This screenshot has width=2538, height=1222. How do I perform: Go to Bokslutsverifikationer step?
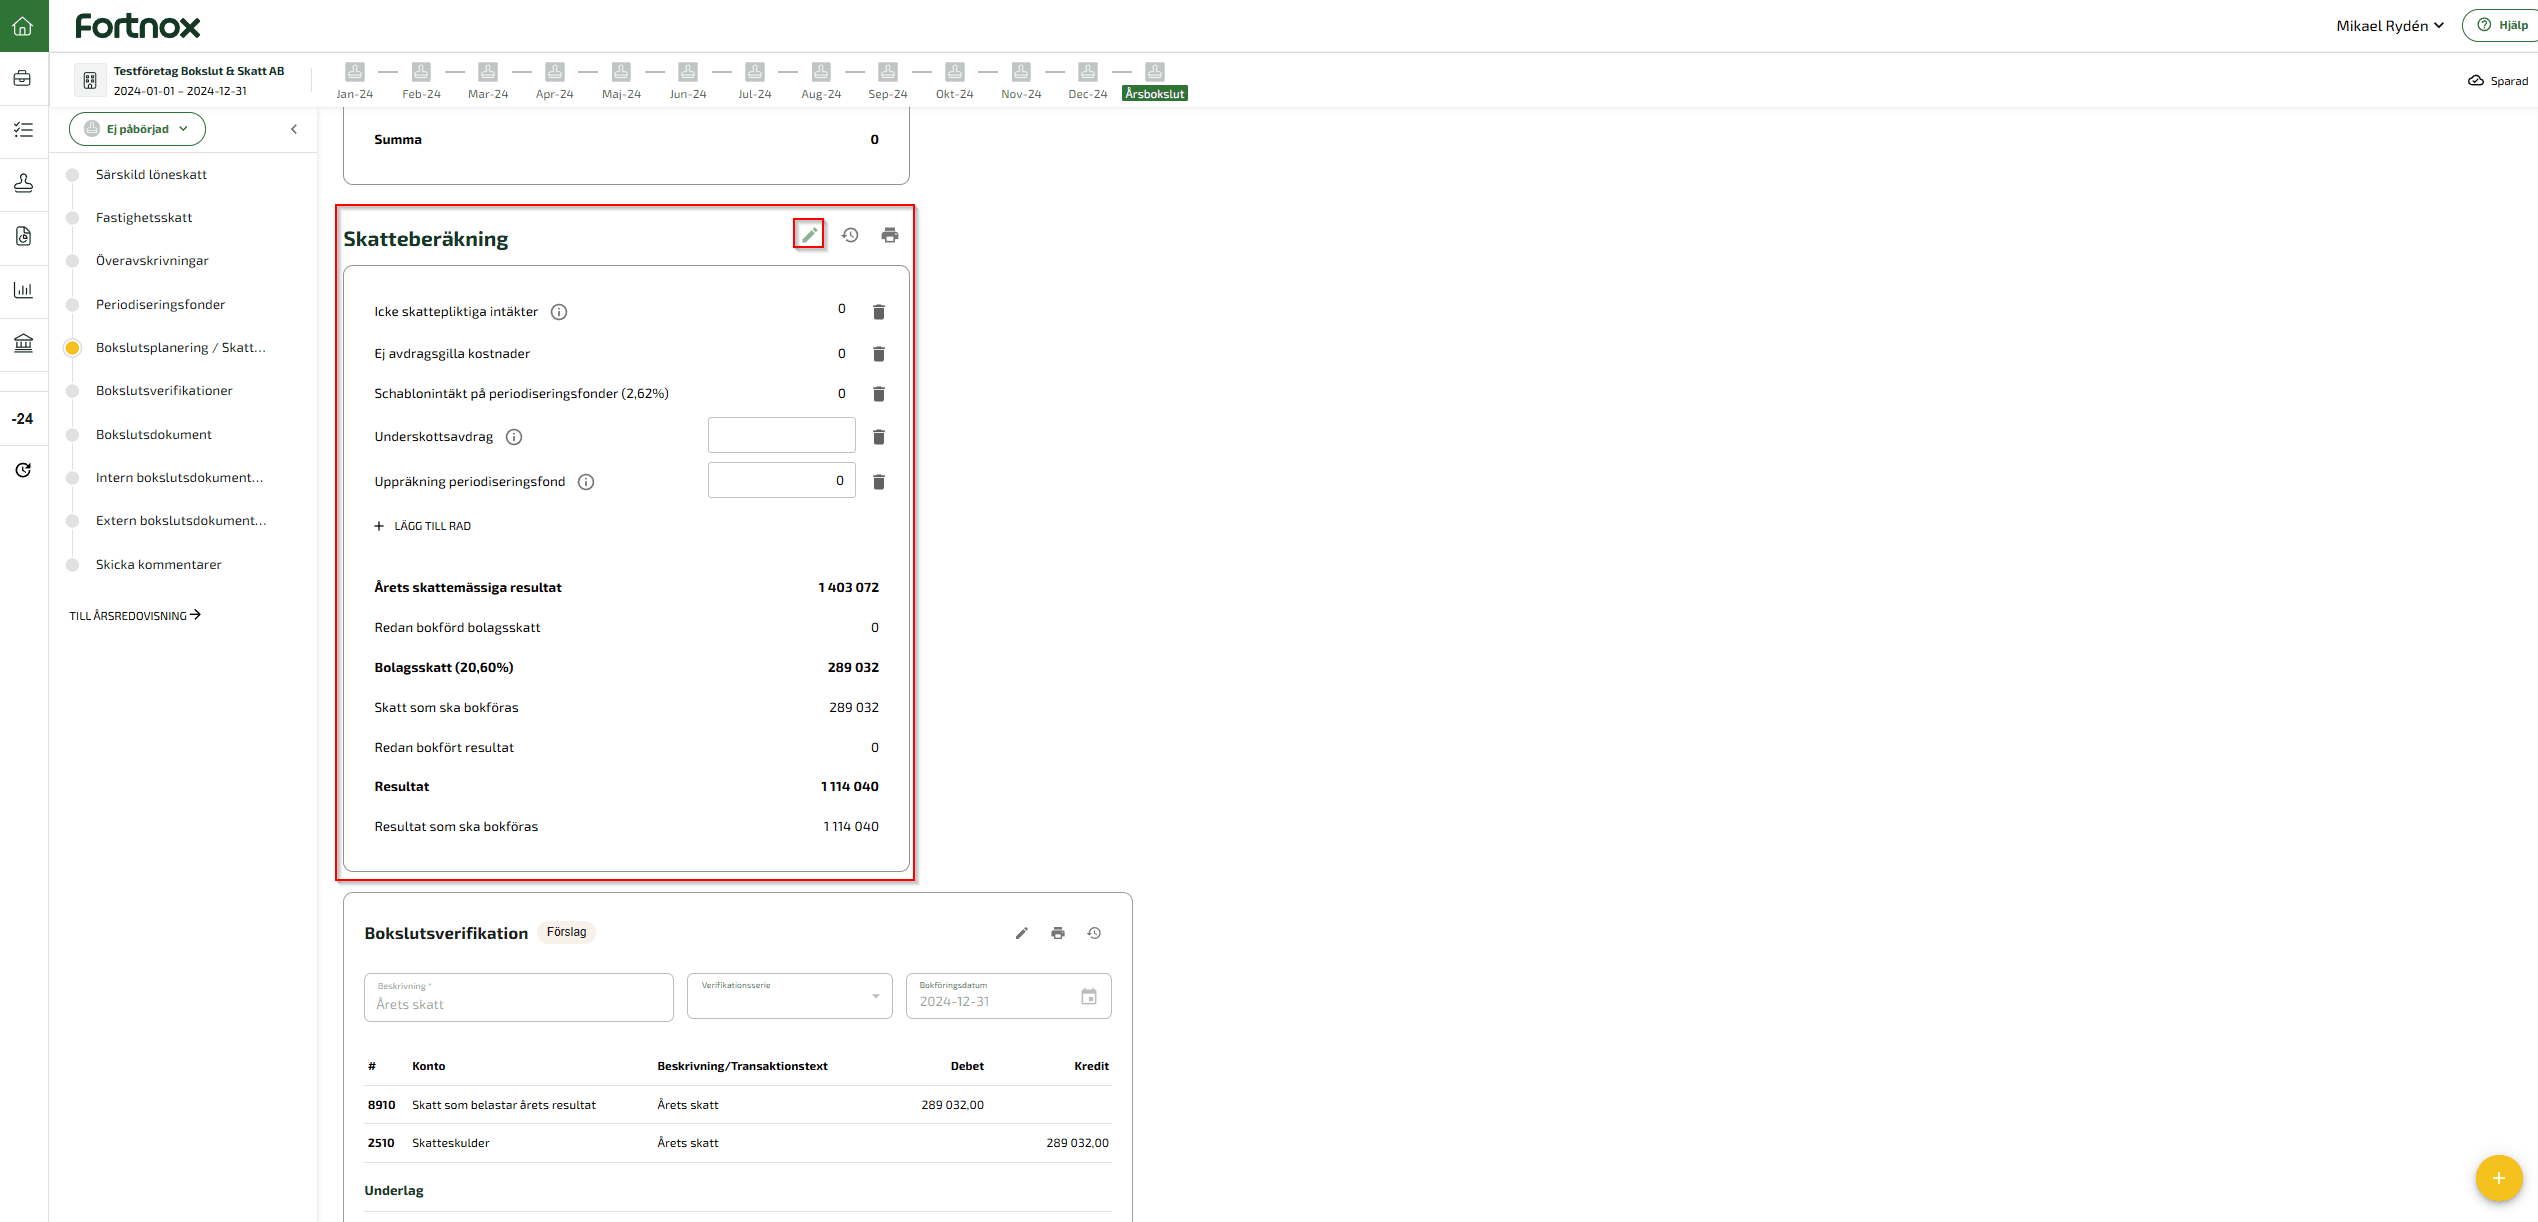coord(164,391)
